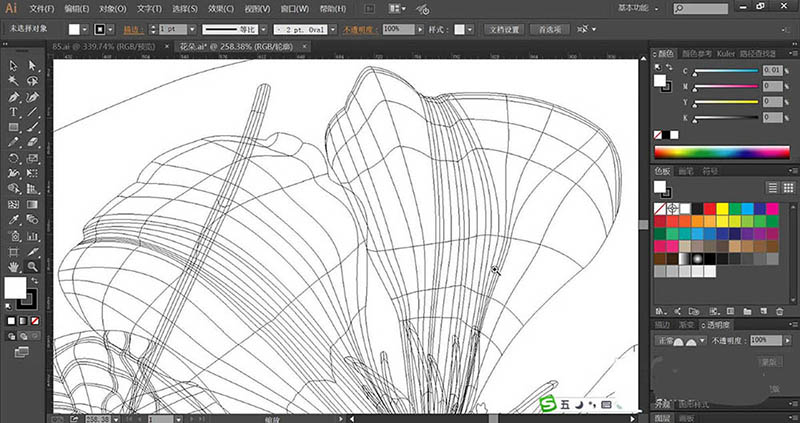Viewport: 800px width, 423px height.
Task: Select the Hand tool
Action: 13,266
